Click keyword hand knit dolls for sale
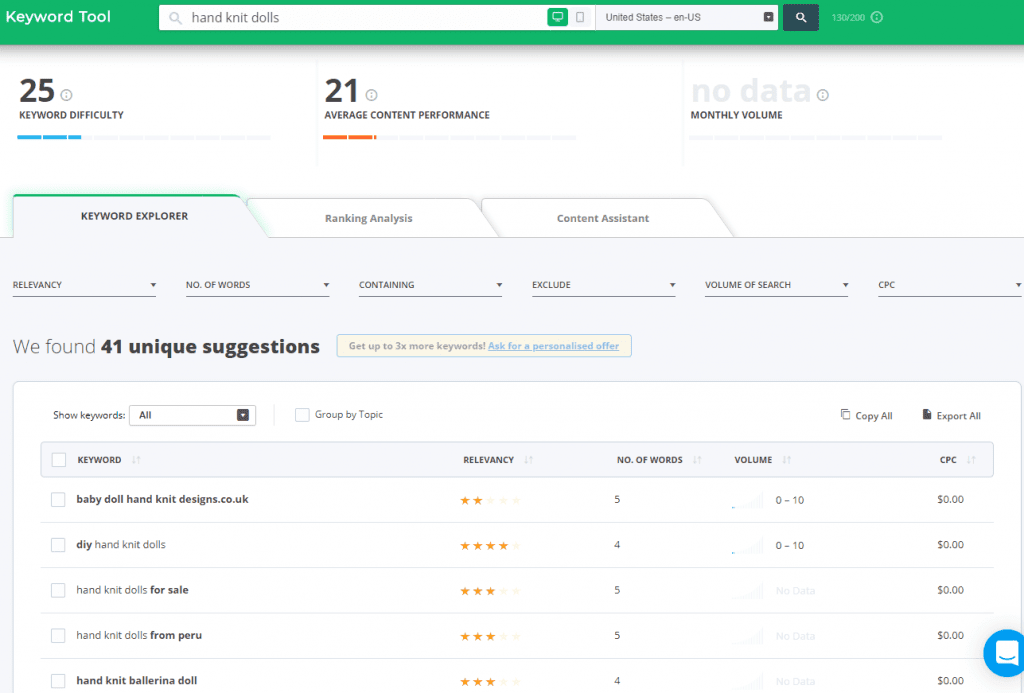The width and height of the screenshot is (1024, 693). (133, 590)
